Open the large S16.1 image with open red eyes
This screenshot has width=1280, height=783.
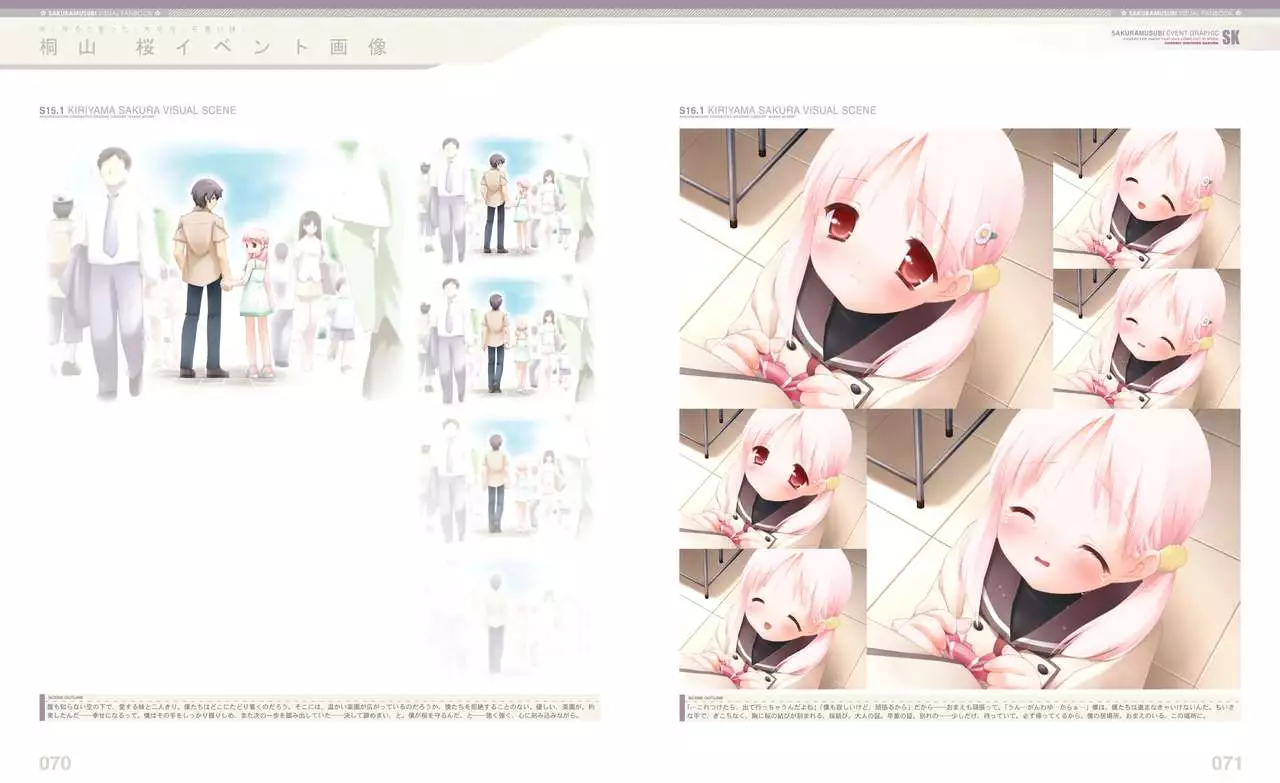click(x=866, y=268)
